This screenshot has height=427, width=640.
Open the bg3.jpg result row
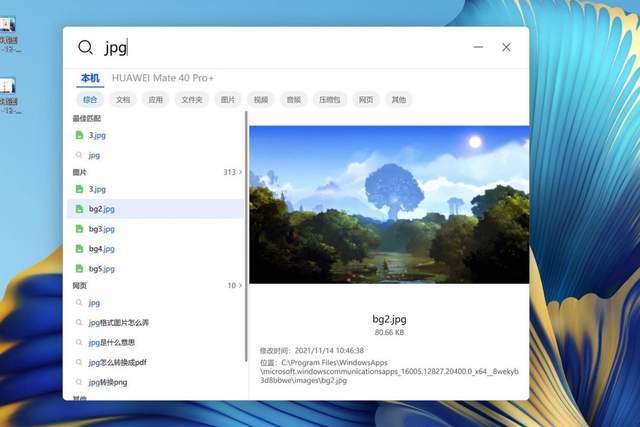155,229
